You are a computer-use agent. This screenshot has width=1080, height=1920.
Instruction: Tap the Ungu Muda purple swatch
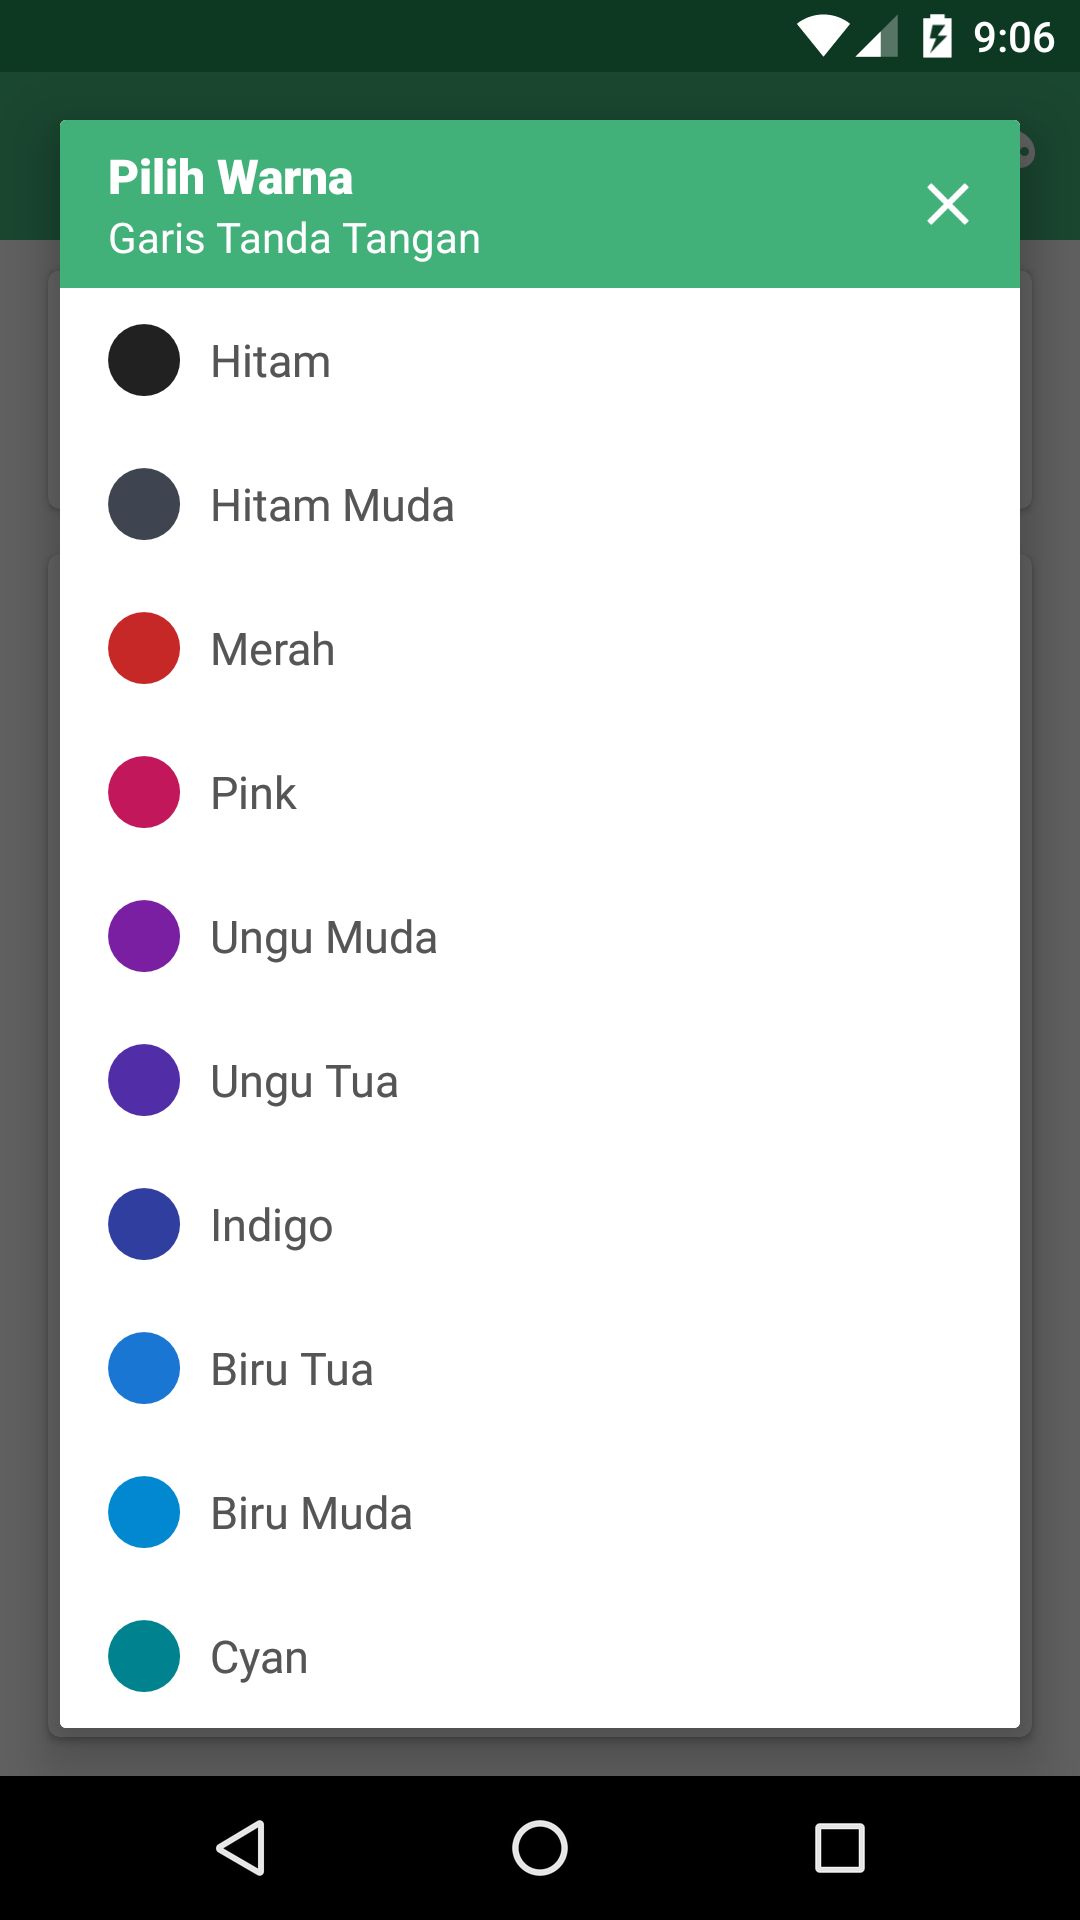(144, 936)
